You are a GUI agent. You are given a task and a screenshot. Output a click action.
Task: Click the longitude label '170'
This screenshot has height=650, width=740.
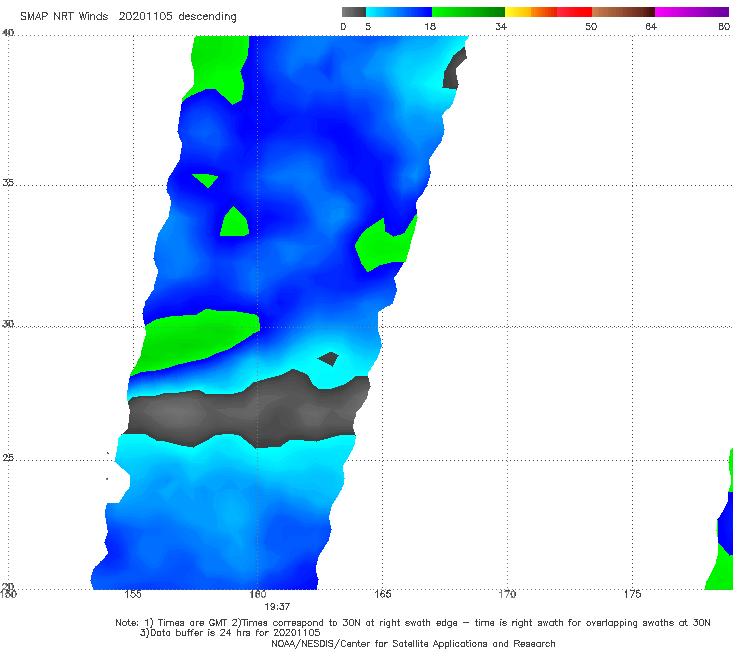(507, 594)
